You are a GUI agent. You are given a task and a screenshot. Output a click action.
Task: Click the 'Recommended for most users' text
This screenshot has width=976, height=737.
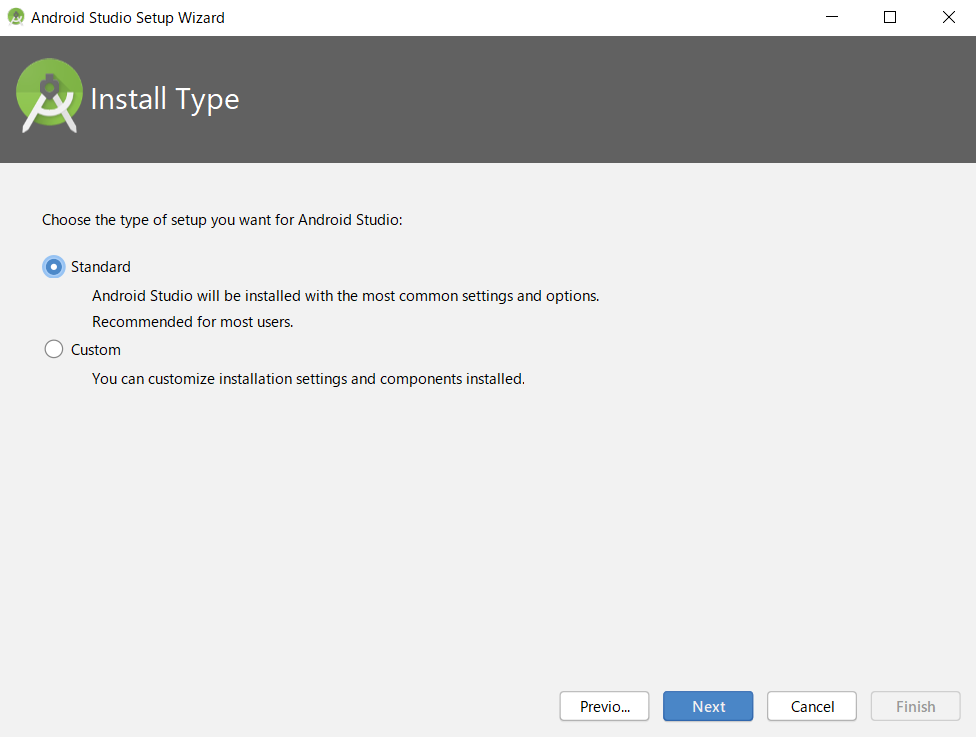192,322
